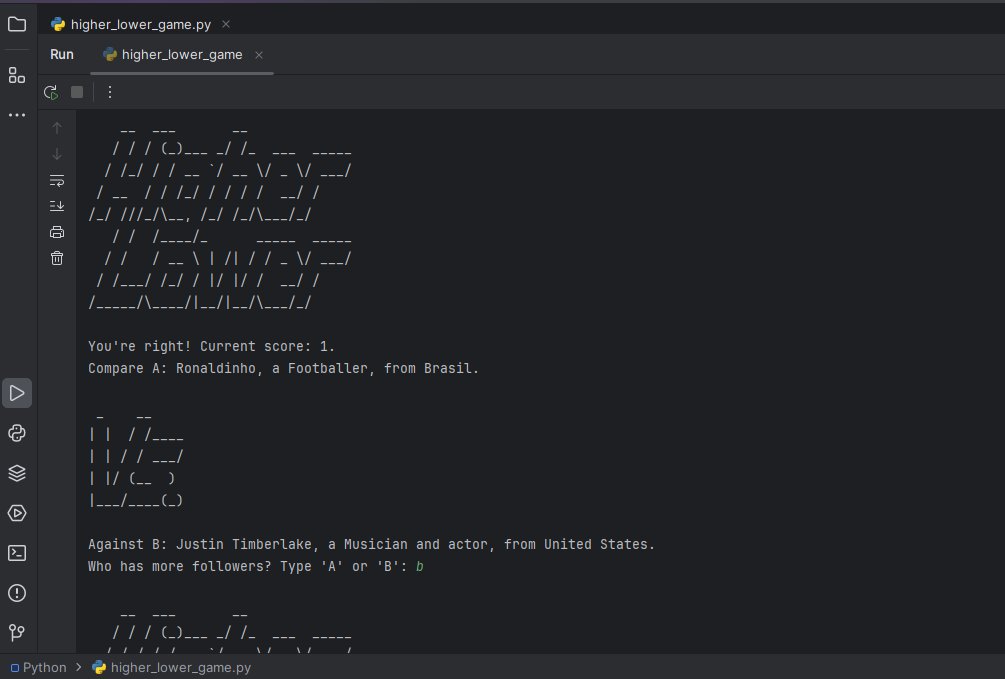Open the Git version control window
This screenshot has height=679, width=1005.
[x=17, y=633]
